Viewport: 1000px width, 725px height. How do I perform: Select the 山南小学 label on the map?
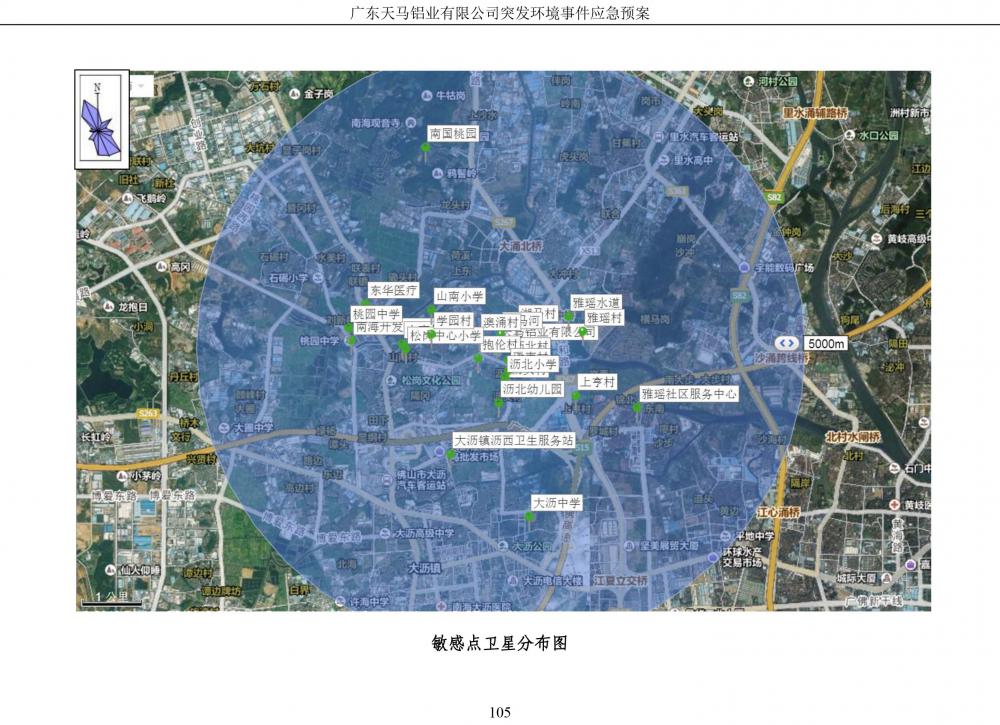[459, 296]
